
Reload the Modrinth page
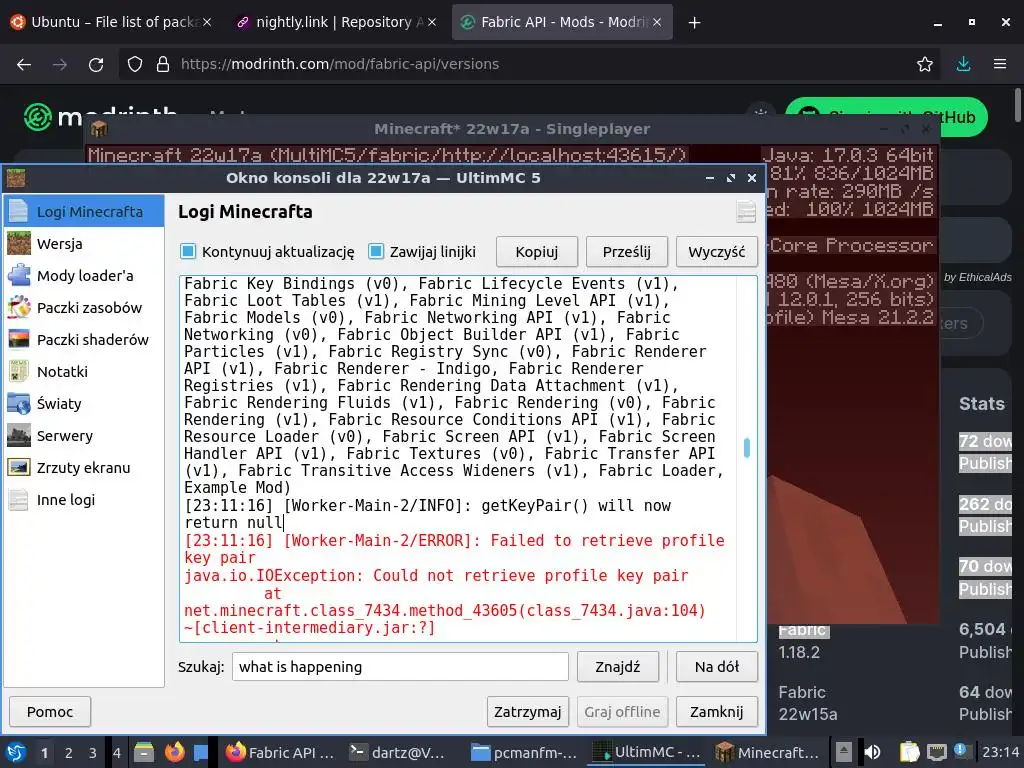(96, 64)
